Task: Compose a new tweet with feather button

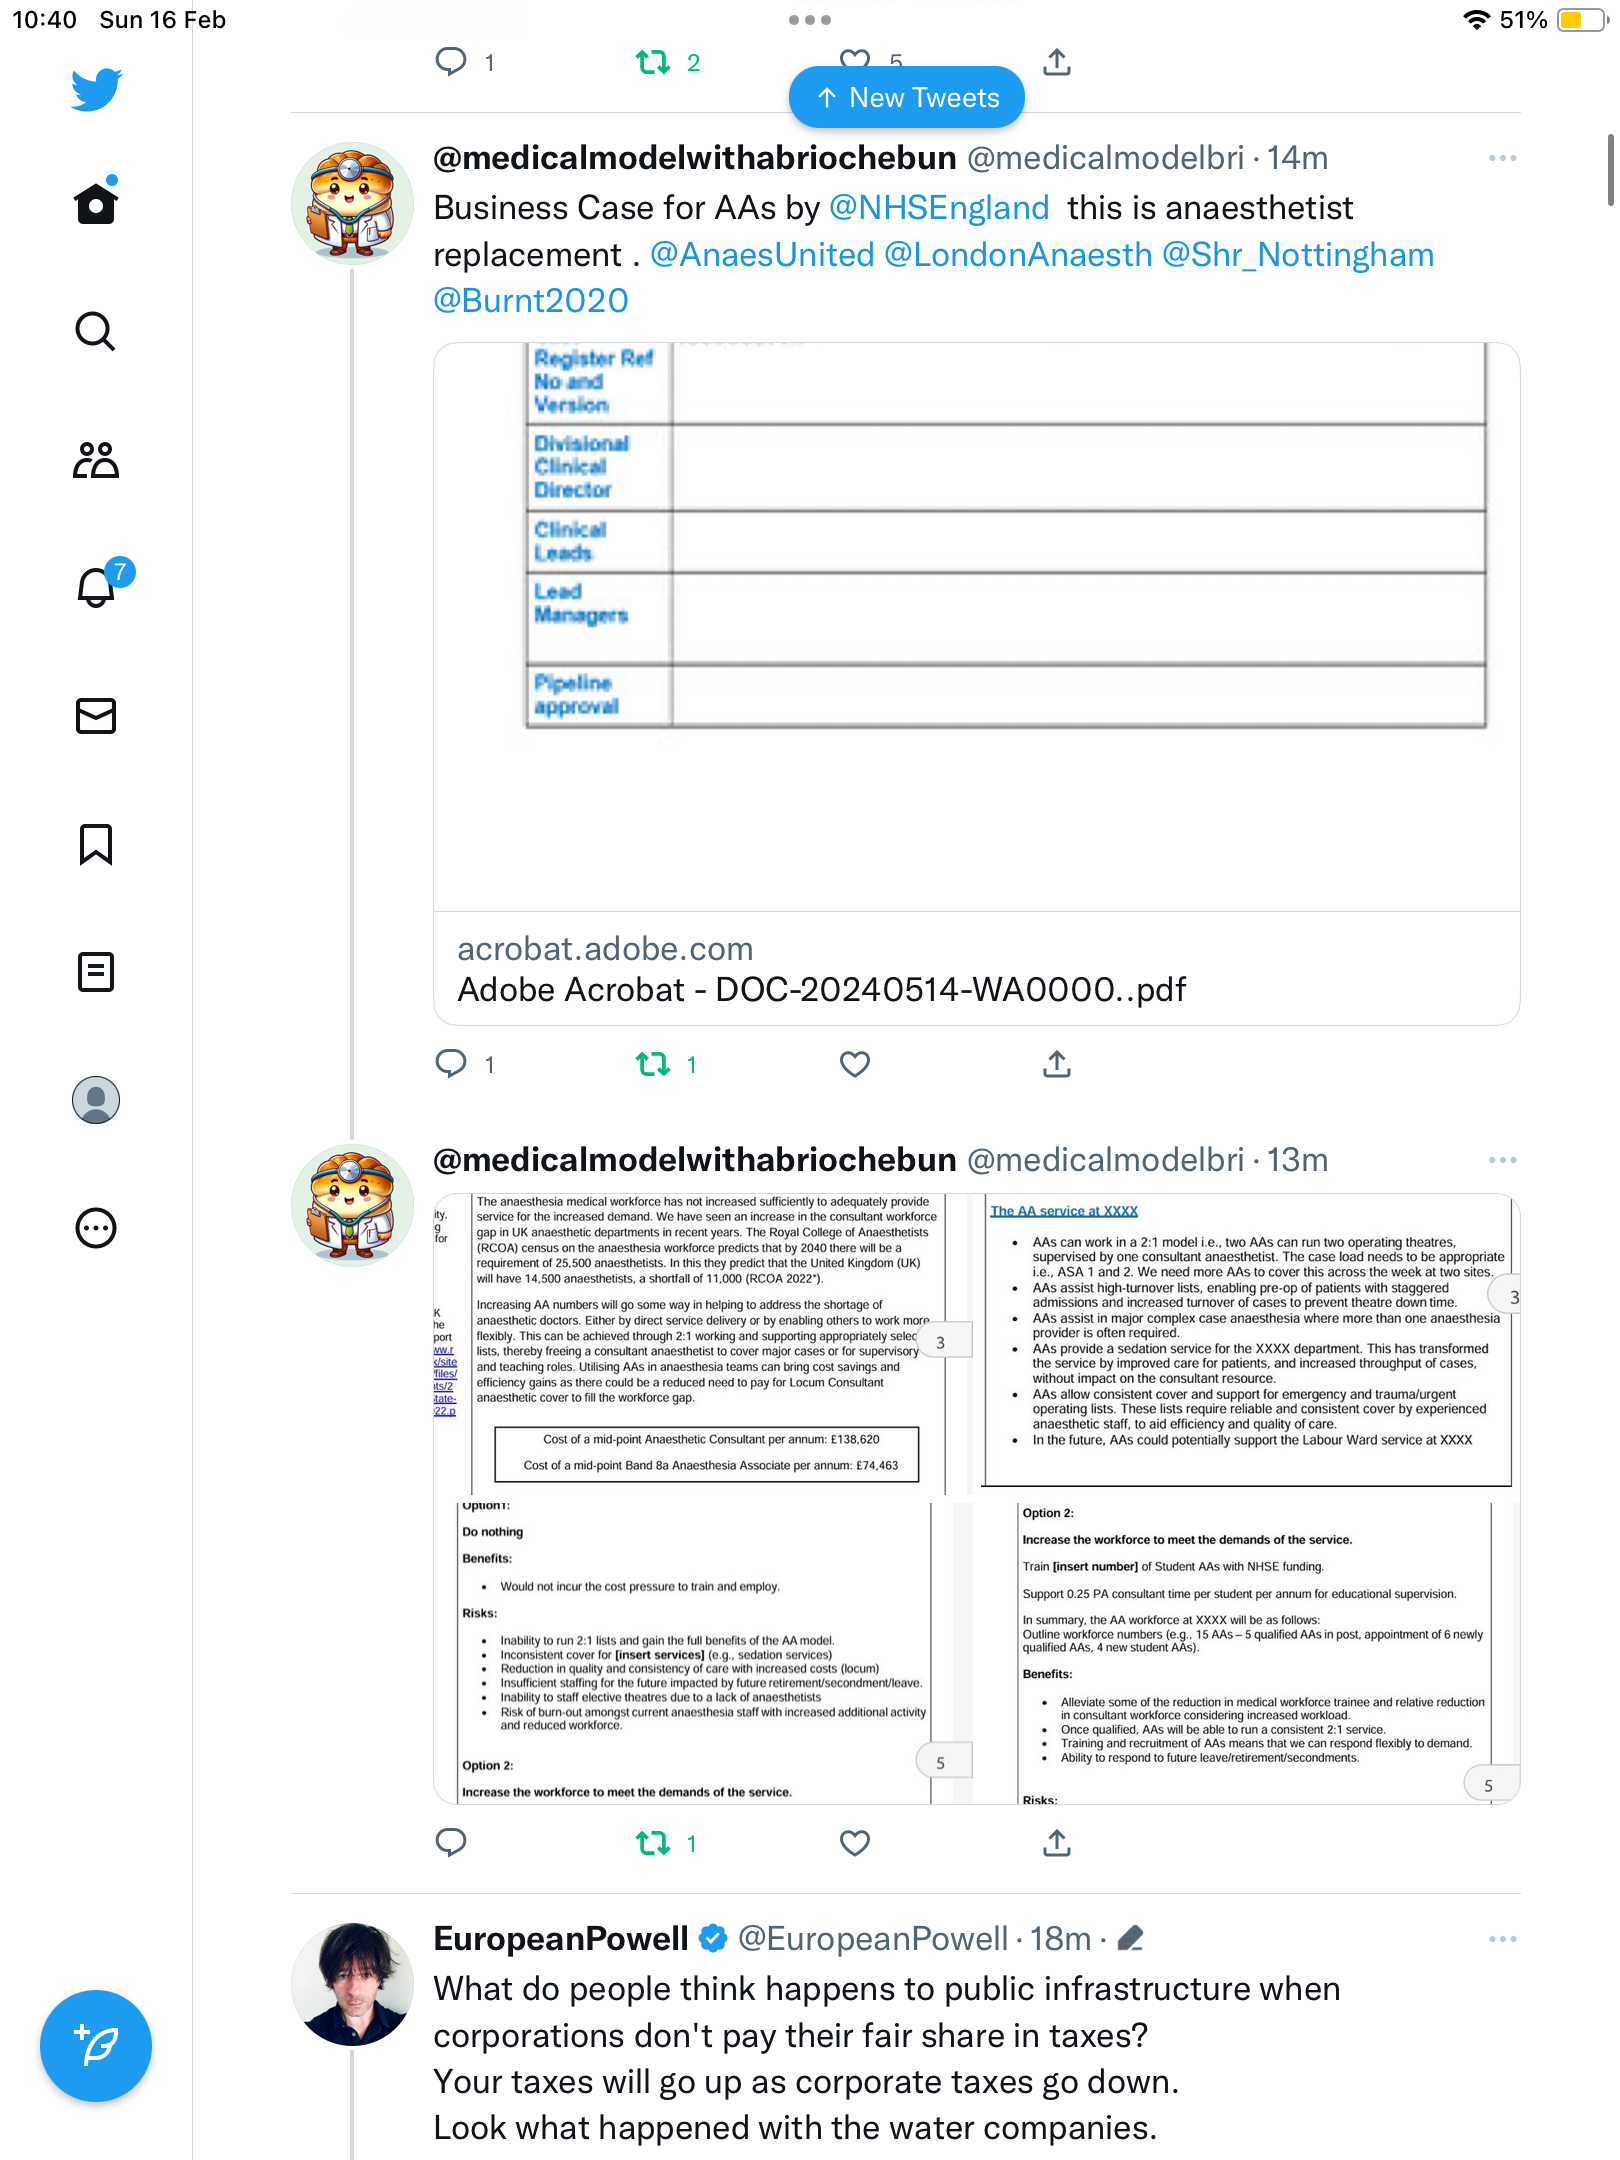Action: point(96,2046)
